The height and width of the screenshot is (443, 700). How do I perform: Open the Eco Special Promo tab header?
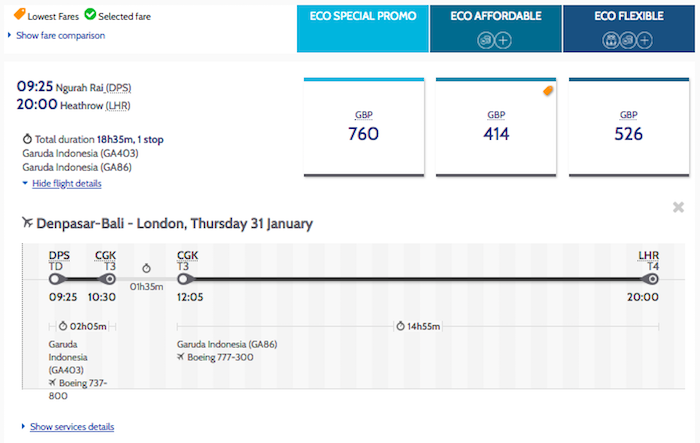[x=362, y=29]
